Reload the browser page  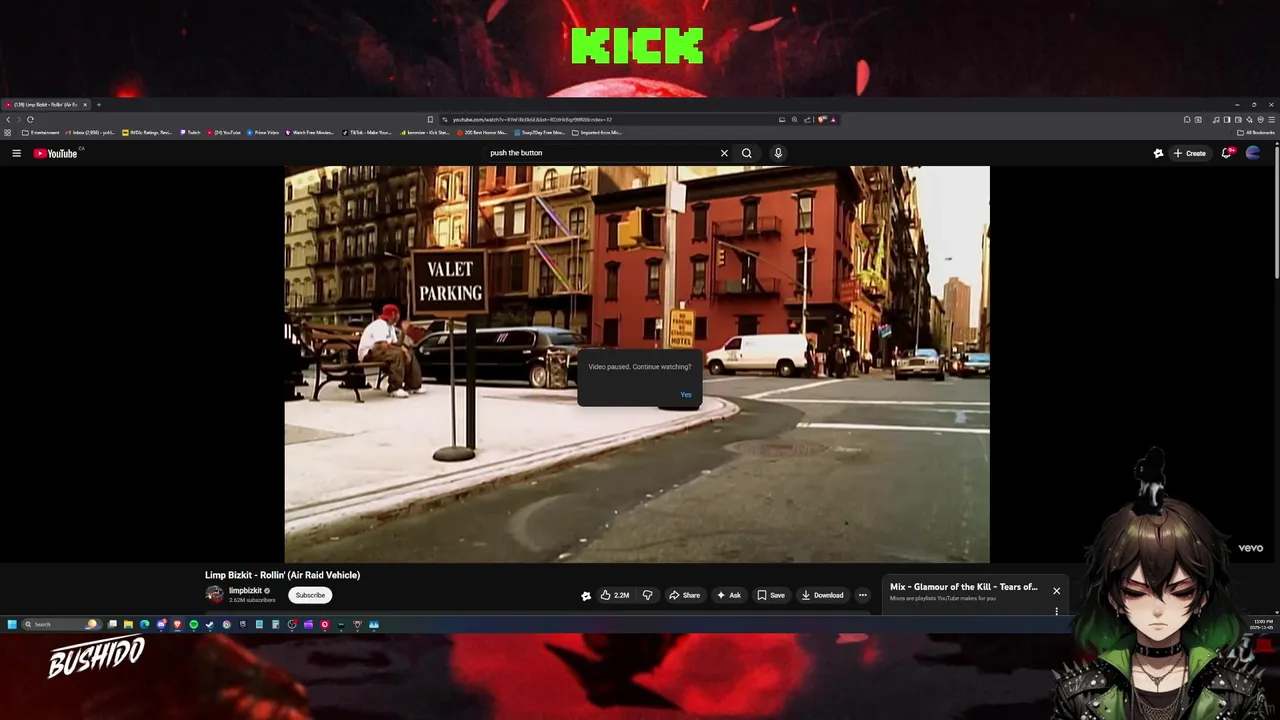[x=30, y=120]
